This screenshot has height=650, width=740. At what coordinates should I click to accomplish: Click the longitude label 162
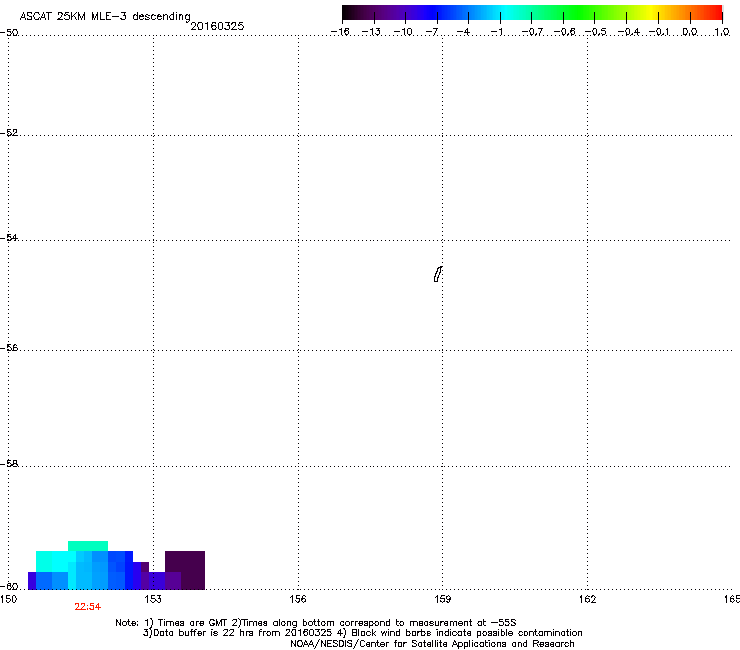[587, 599]
